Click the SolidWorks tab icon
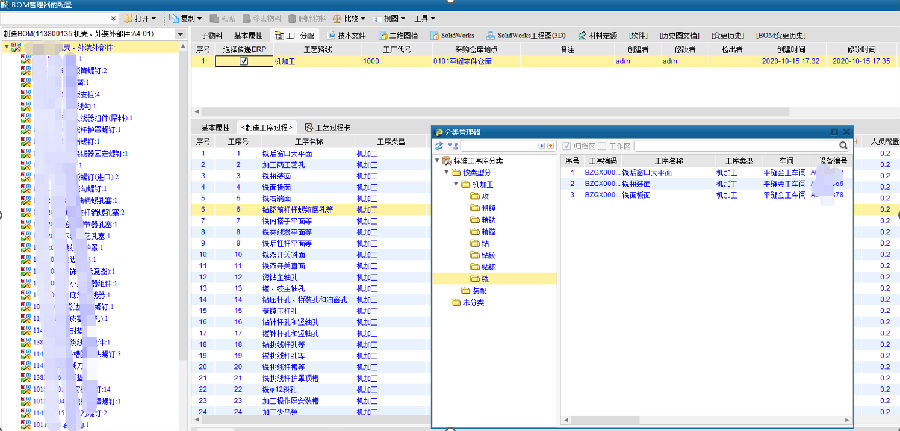900x431 pixels. (433, 34)
